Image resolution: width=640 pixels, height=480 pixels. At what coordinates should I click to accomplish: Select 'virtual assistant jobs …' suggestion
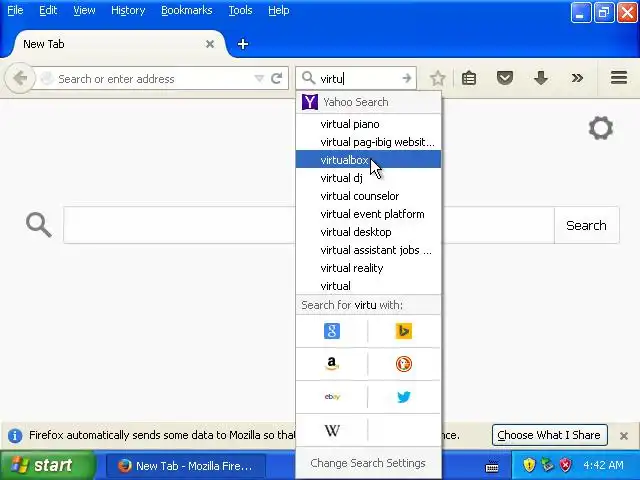pos(368,250)
